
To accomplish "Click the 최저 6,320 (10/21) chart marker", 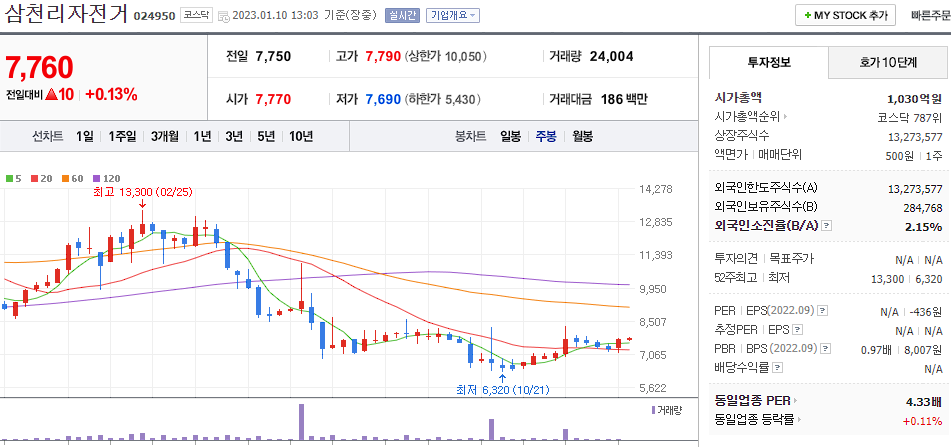I will click(503, 389).
